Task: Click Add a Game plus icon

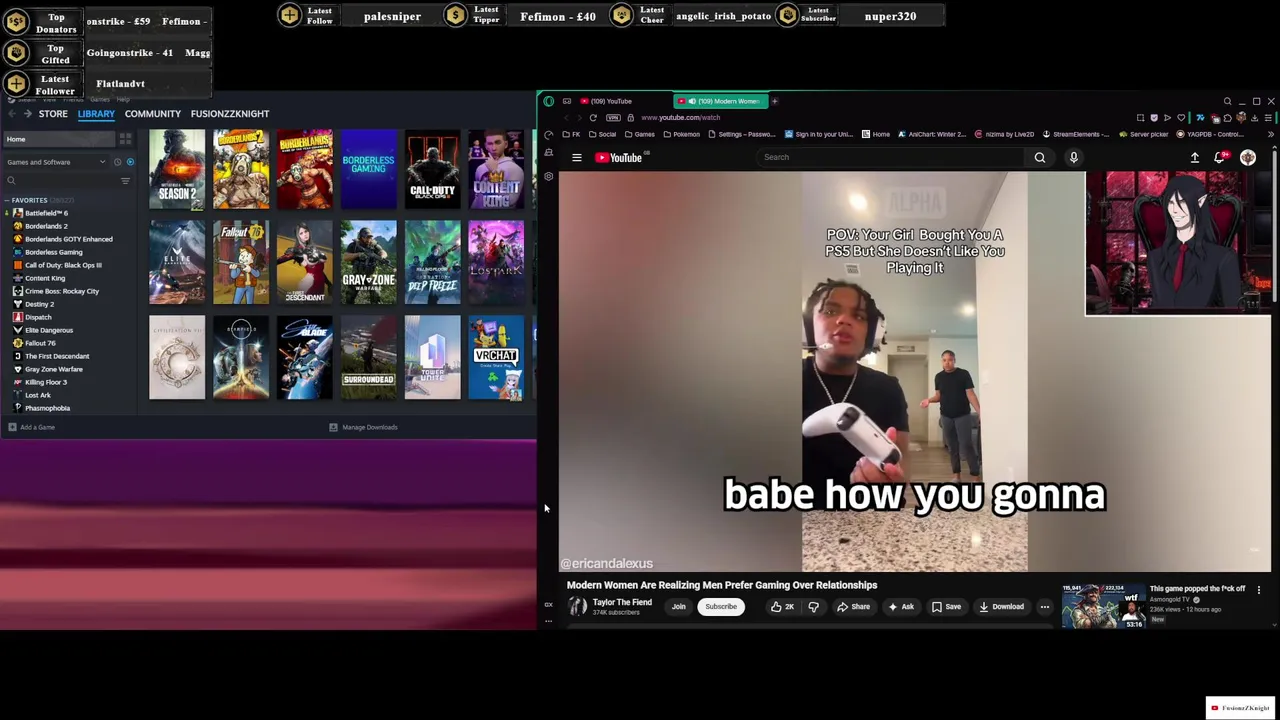Action: click(x=12, y=427)
